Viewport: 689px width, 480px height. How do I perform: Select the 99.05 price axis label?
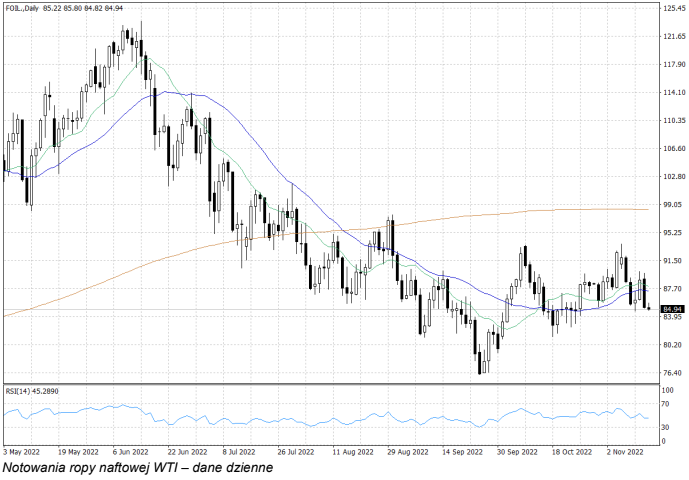671,205
